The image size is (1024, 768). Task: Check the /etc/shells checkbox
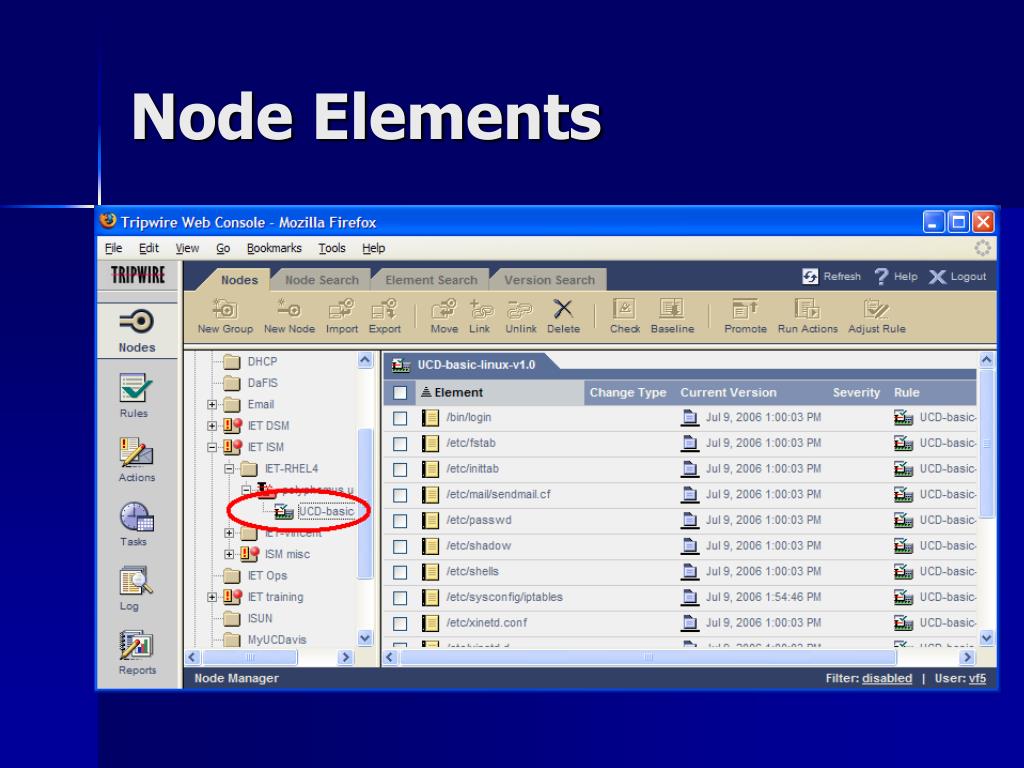(x=400, y=572)
